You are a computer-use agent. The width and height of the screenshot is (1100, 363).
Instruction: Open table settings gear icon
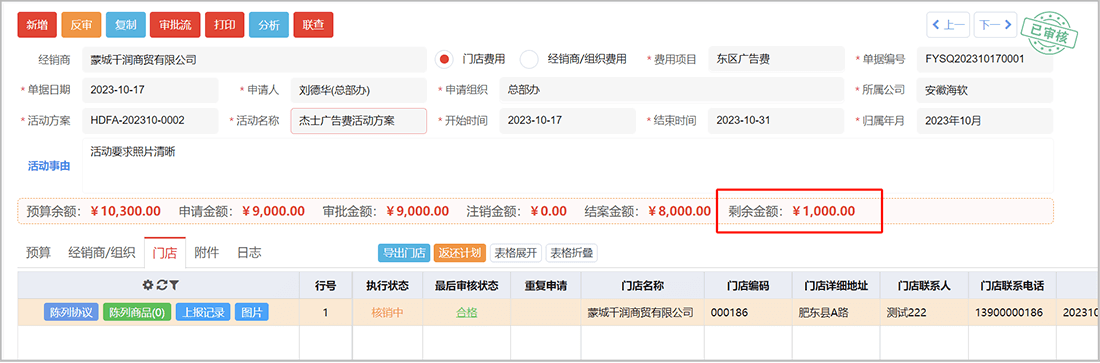coord(147,286)
